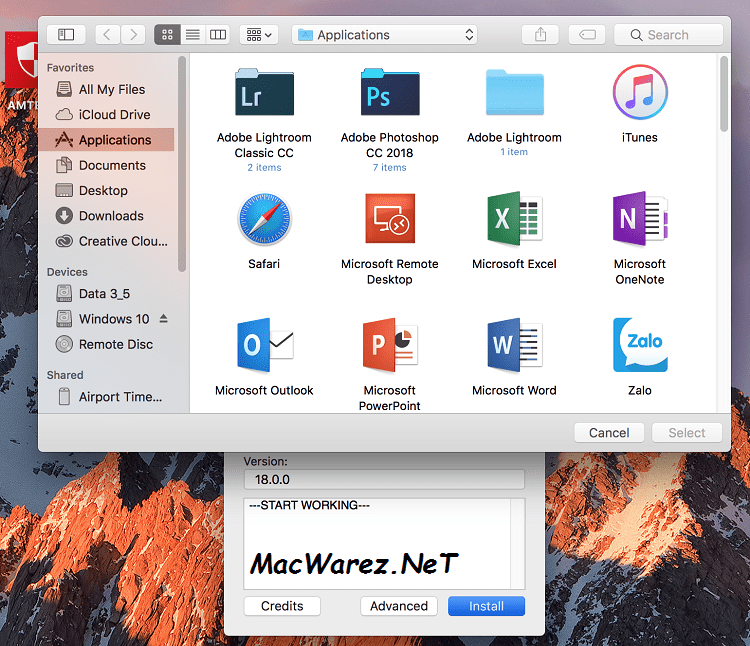
Task: Select Adobe Photoshop CC 2018 folder
Action: (390, 92)
